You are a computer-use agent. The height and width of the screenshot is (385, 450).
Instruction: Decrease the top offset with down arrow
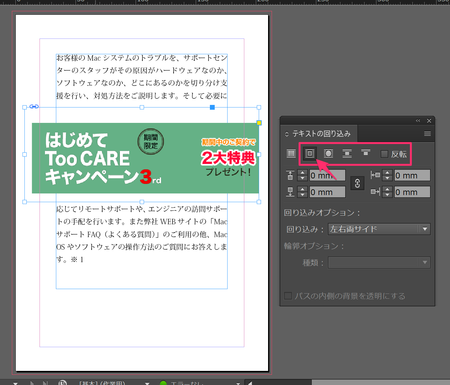pyautogui.click(x=302, y=178)
